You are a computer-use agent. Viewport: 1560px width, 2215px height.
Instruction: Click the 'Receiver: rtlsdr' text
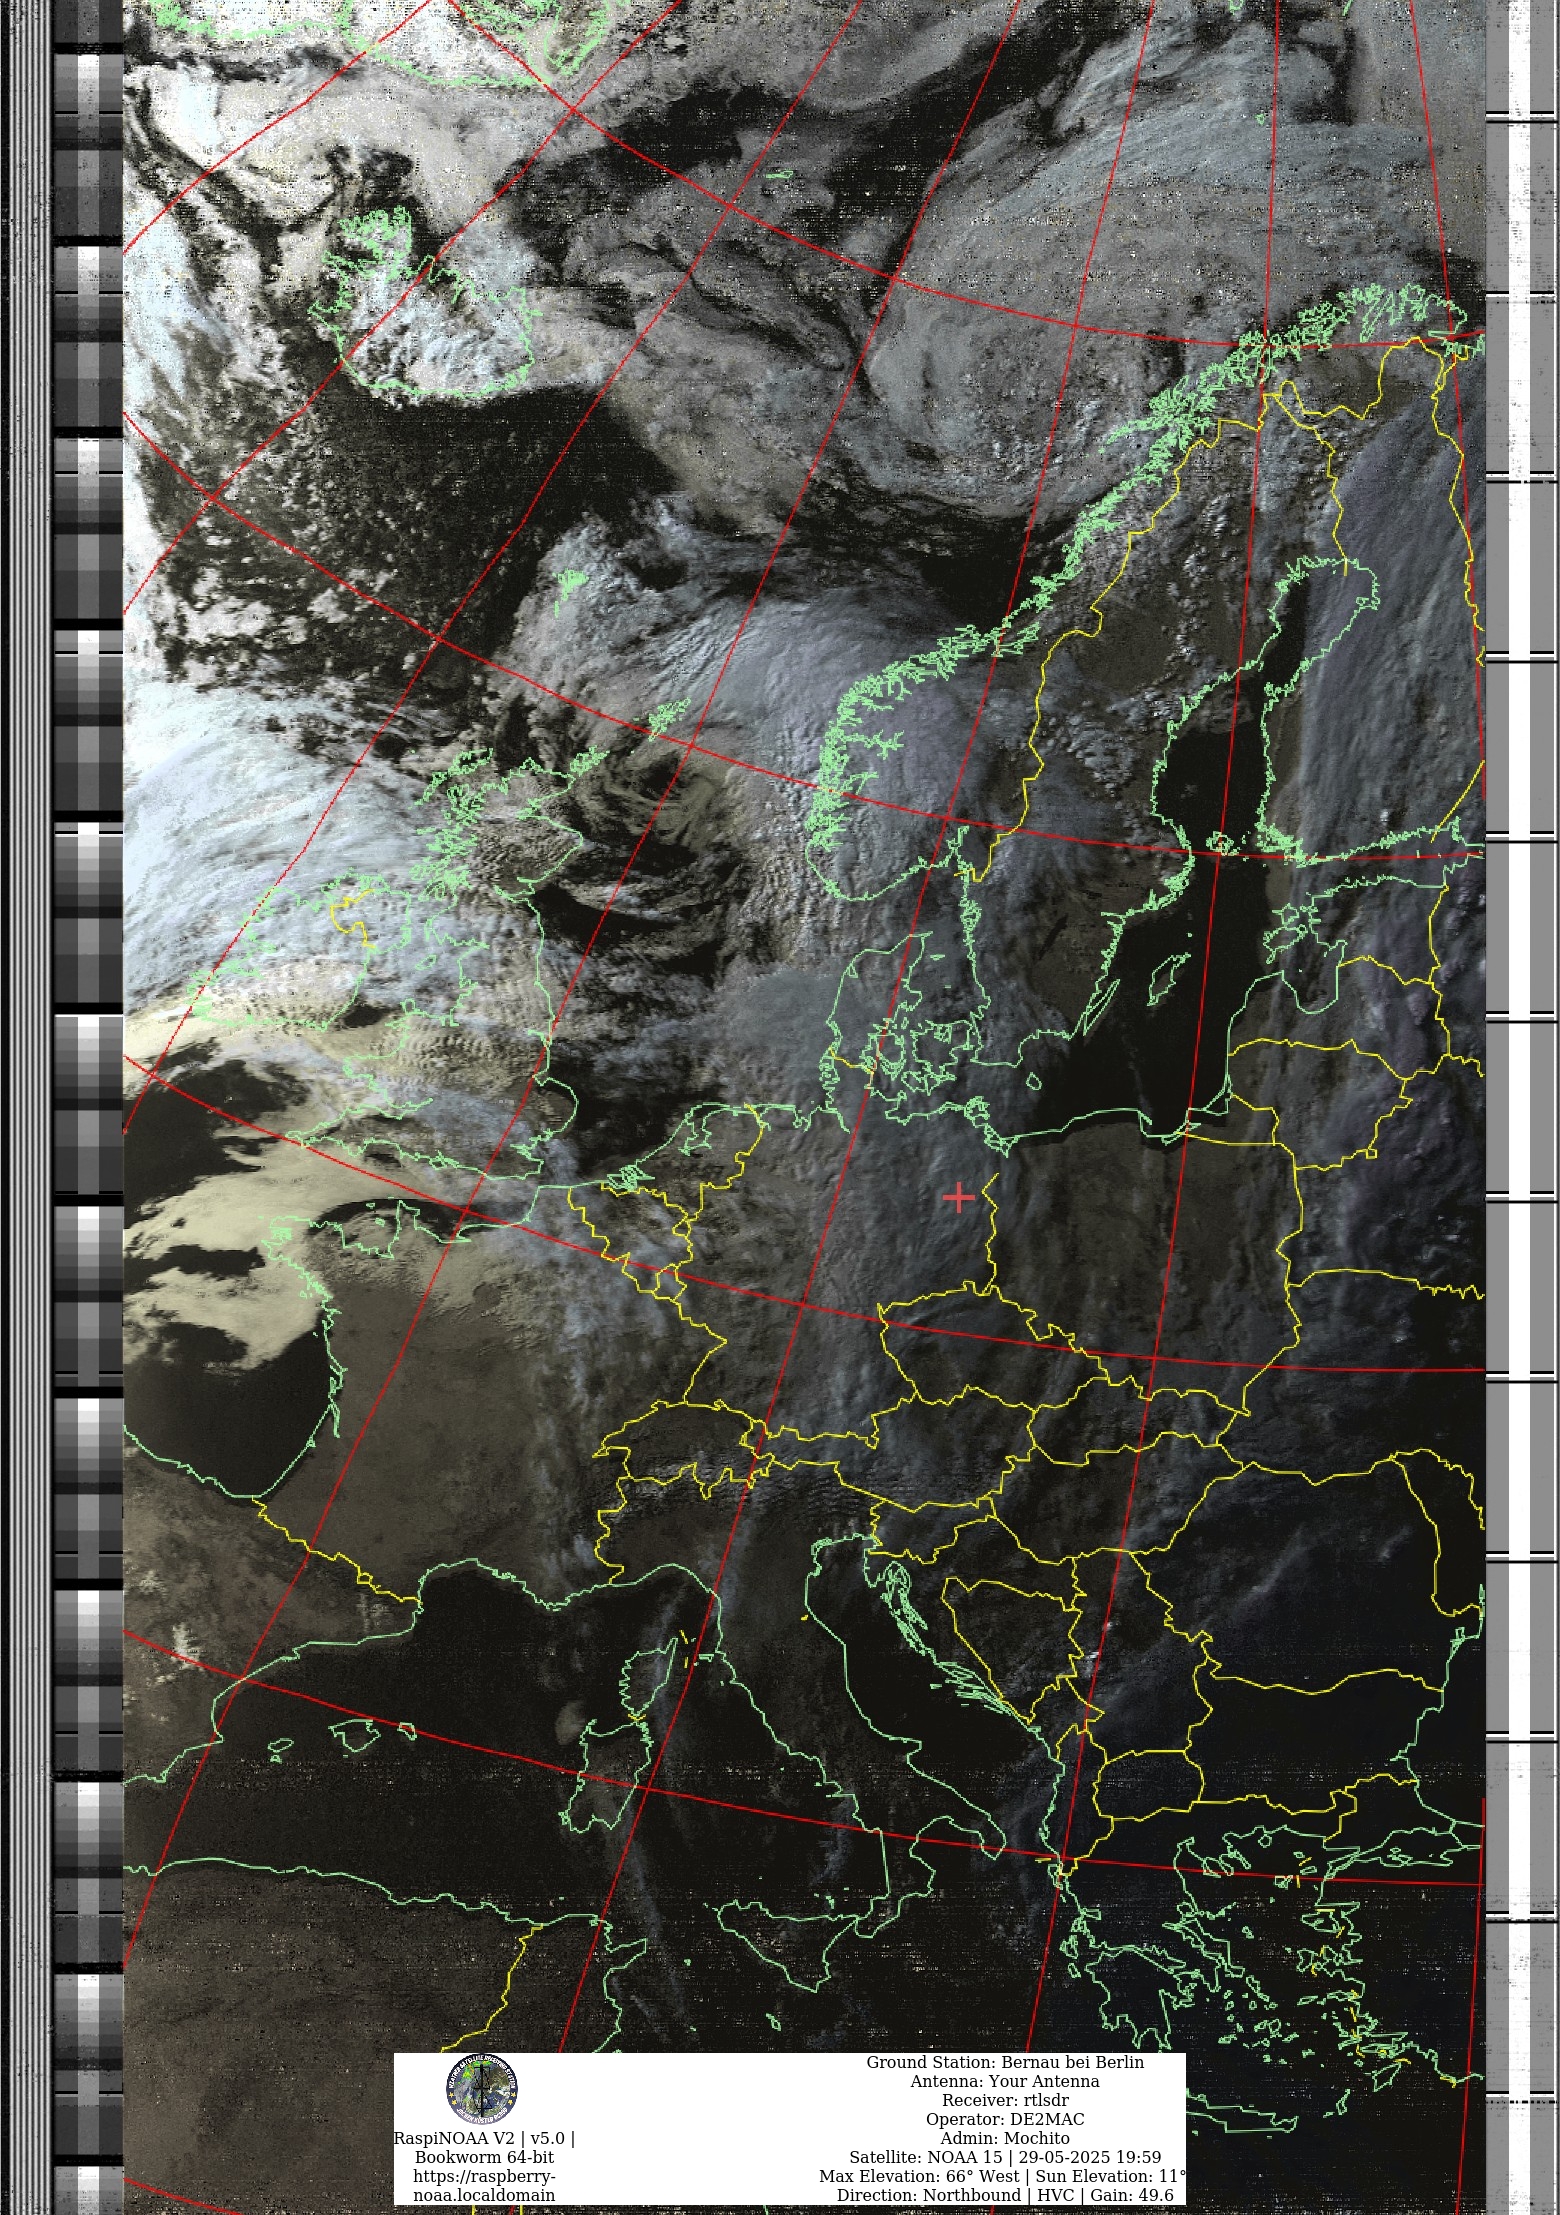pyautogui.click(x=1004, y=2100)
